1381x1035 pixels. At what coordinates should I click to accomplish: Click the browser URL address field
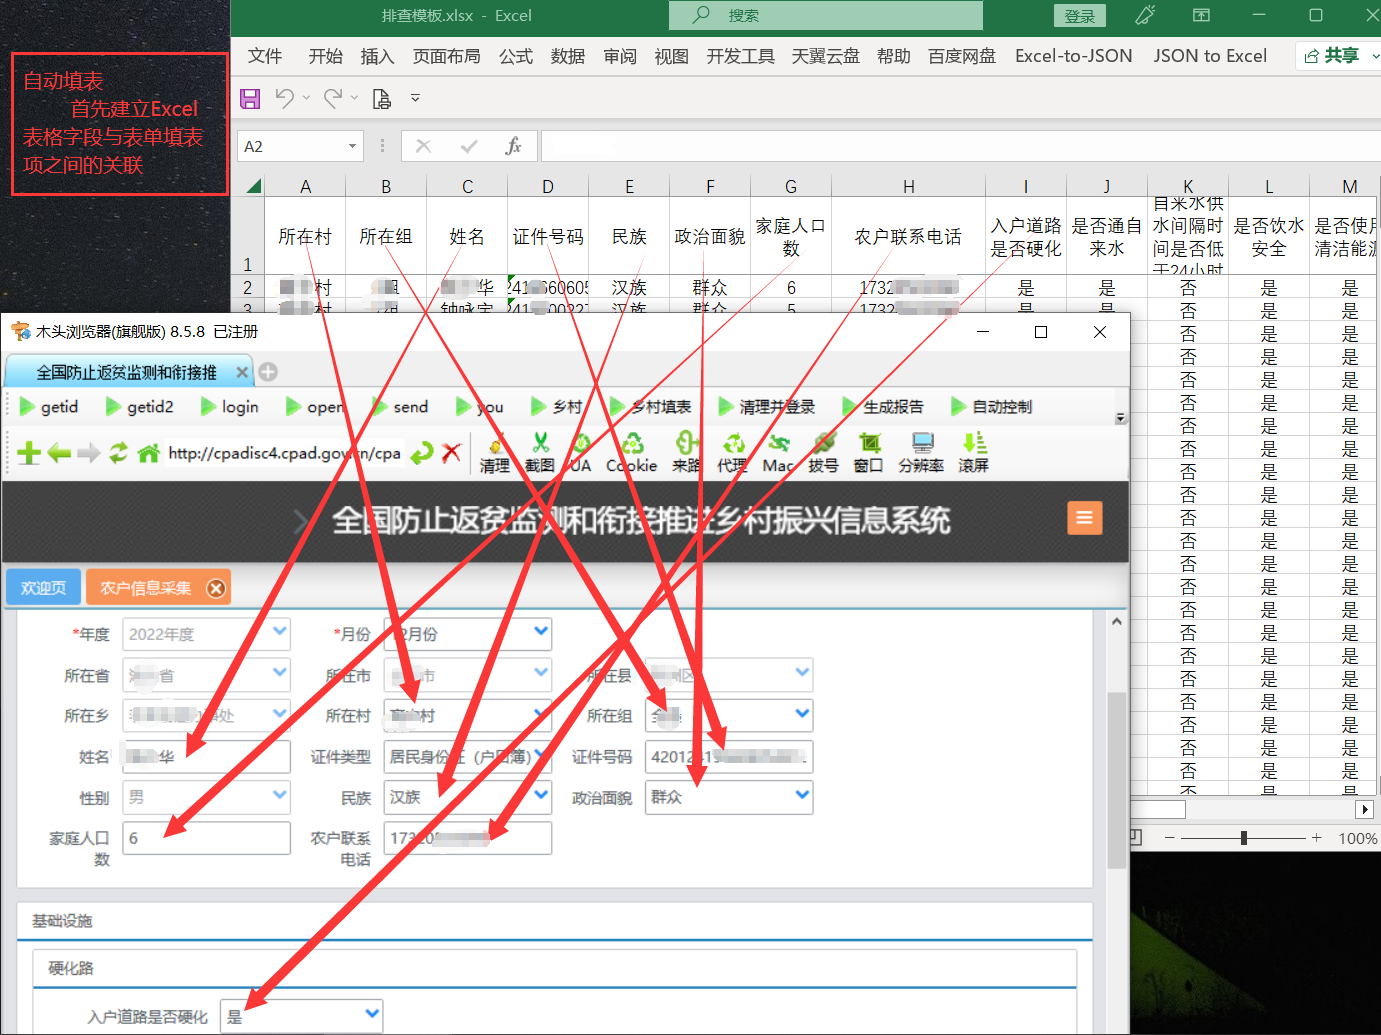pos(285,453)
